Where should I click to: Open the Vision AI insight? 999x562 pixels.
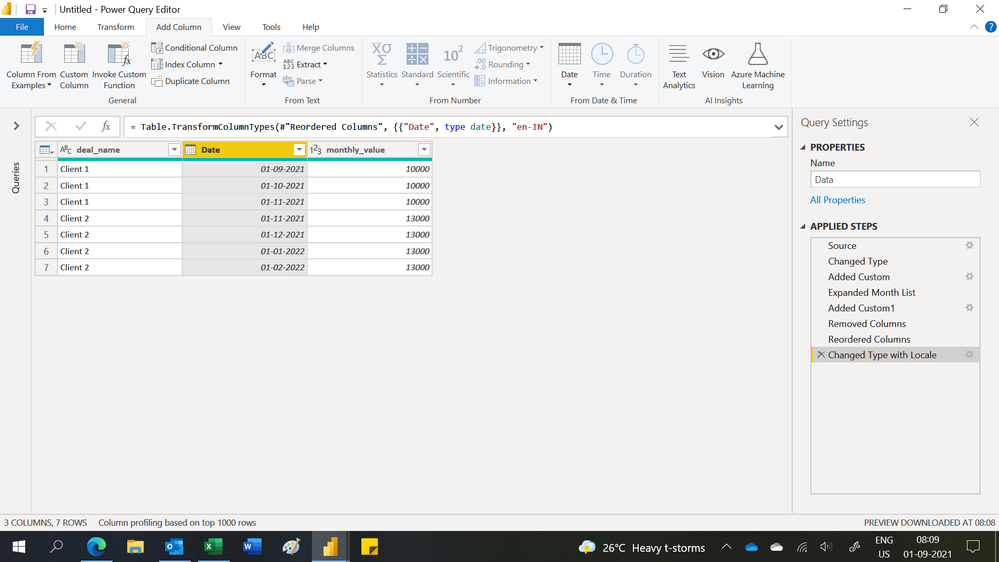[x=713, y=61]
